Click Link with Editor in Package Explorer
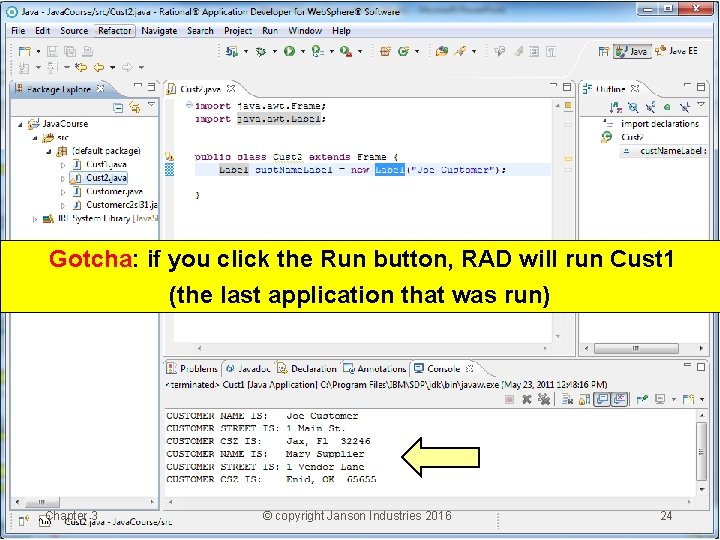This screenshot has width=720, height=540. pos(135,108)
